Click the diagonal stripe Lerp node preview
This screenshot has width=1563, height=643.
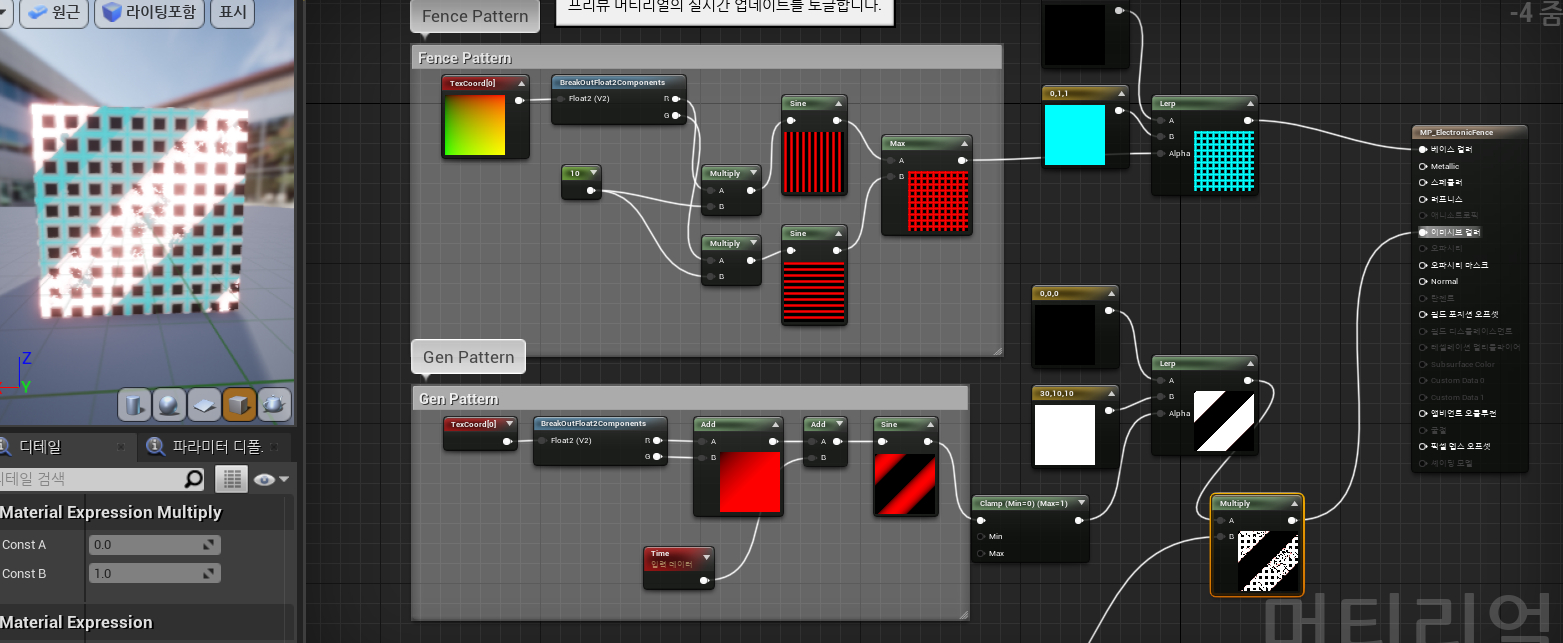pos(1224,421)
